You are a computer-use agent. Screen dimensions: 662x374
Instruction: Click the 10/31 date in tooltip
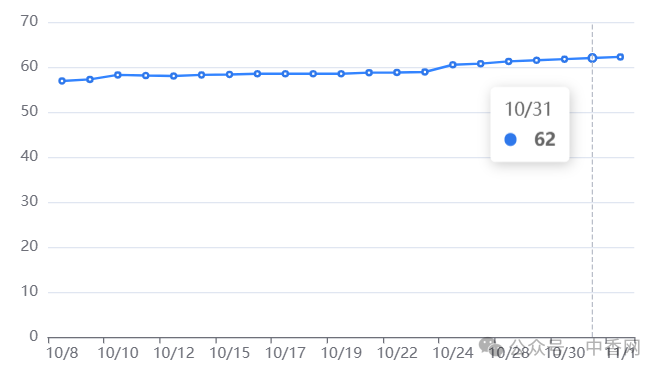pyautogui.click(x=528, y=110)
